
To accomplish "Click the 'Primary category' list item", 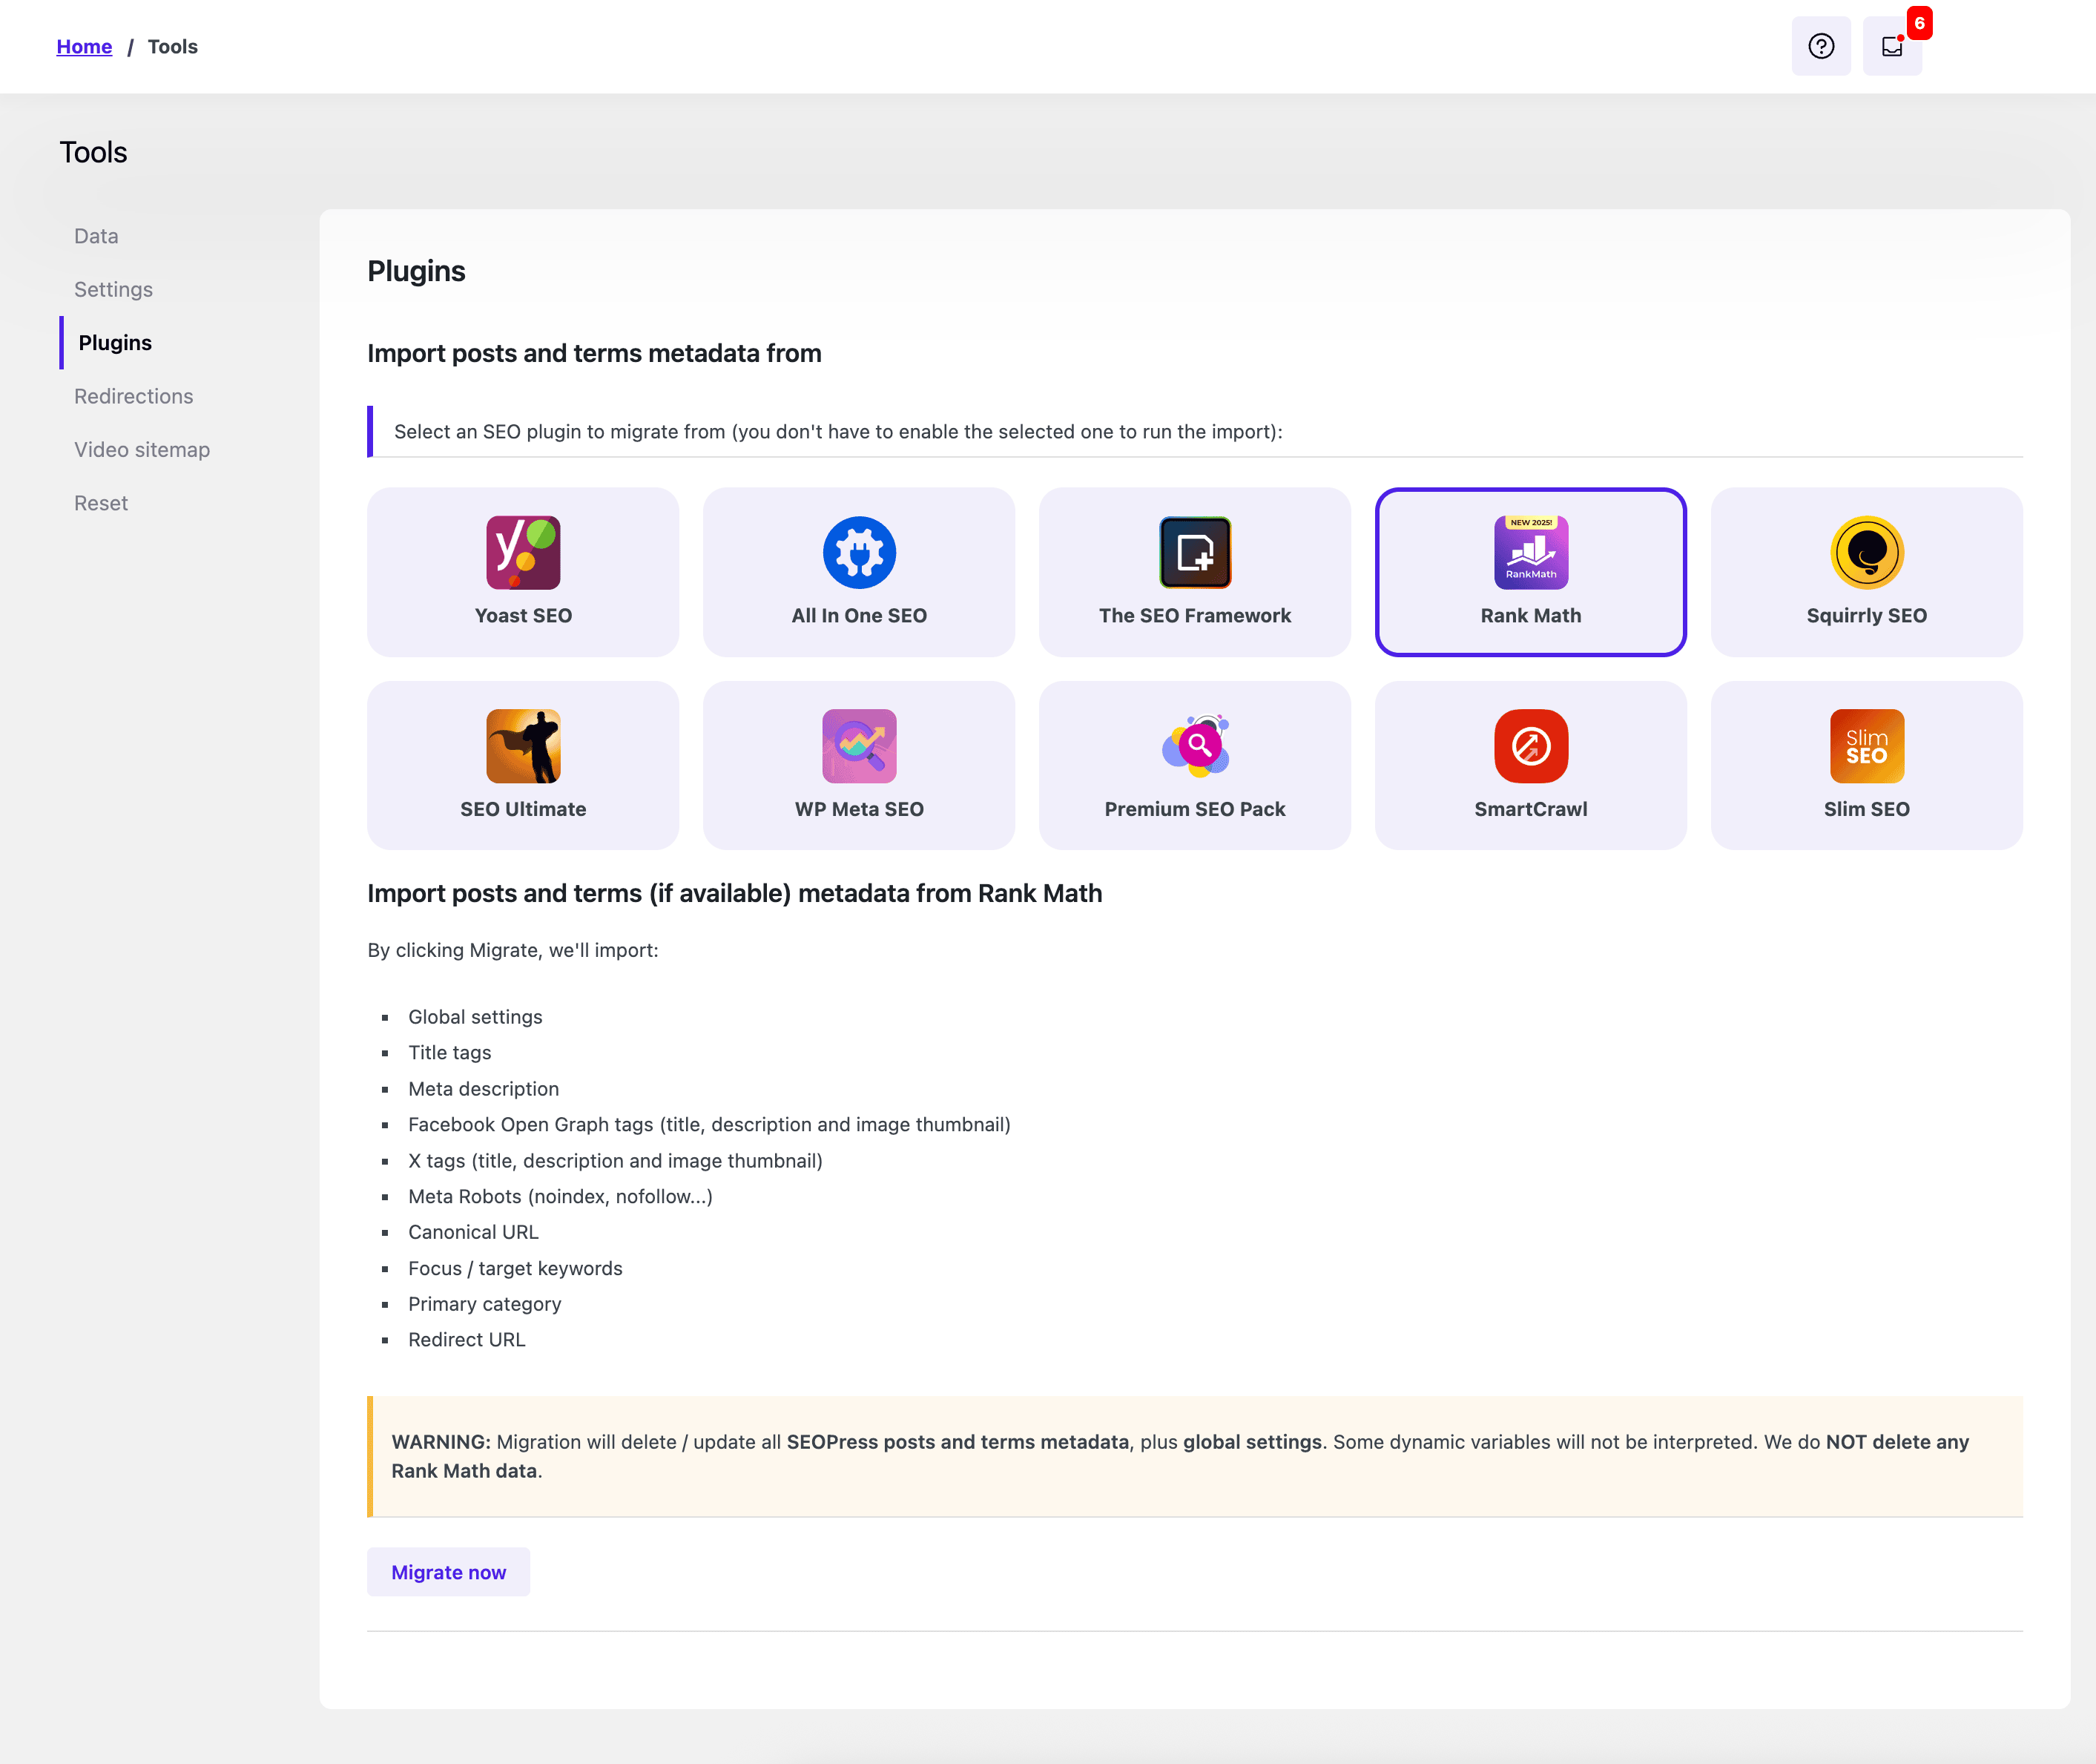I will tap(484, 1304).
